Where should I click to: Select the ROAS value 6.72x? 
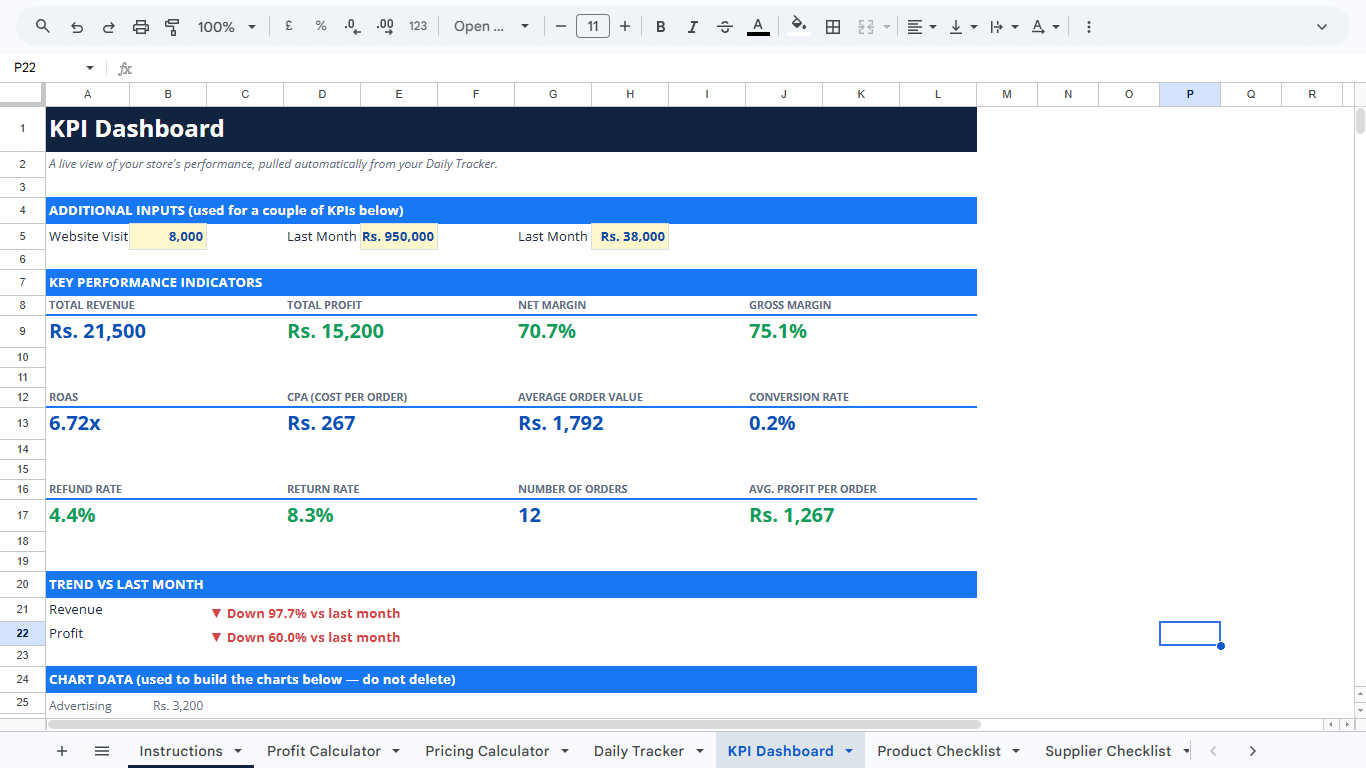point(75,423)
